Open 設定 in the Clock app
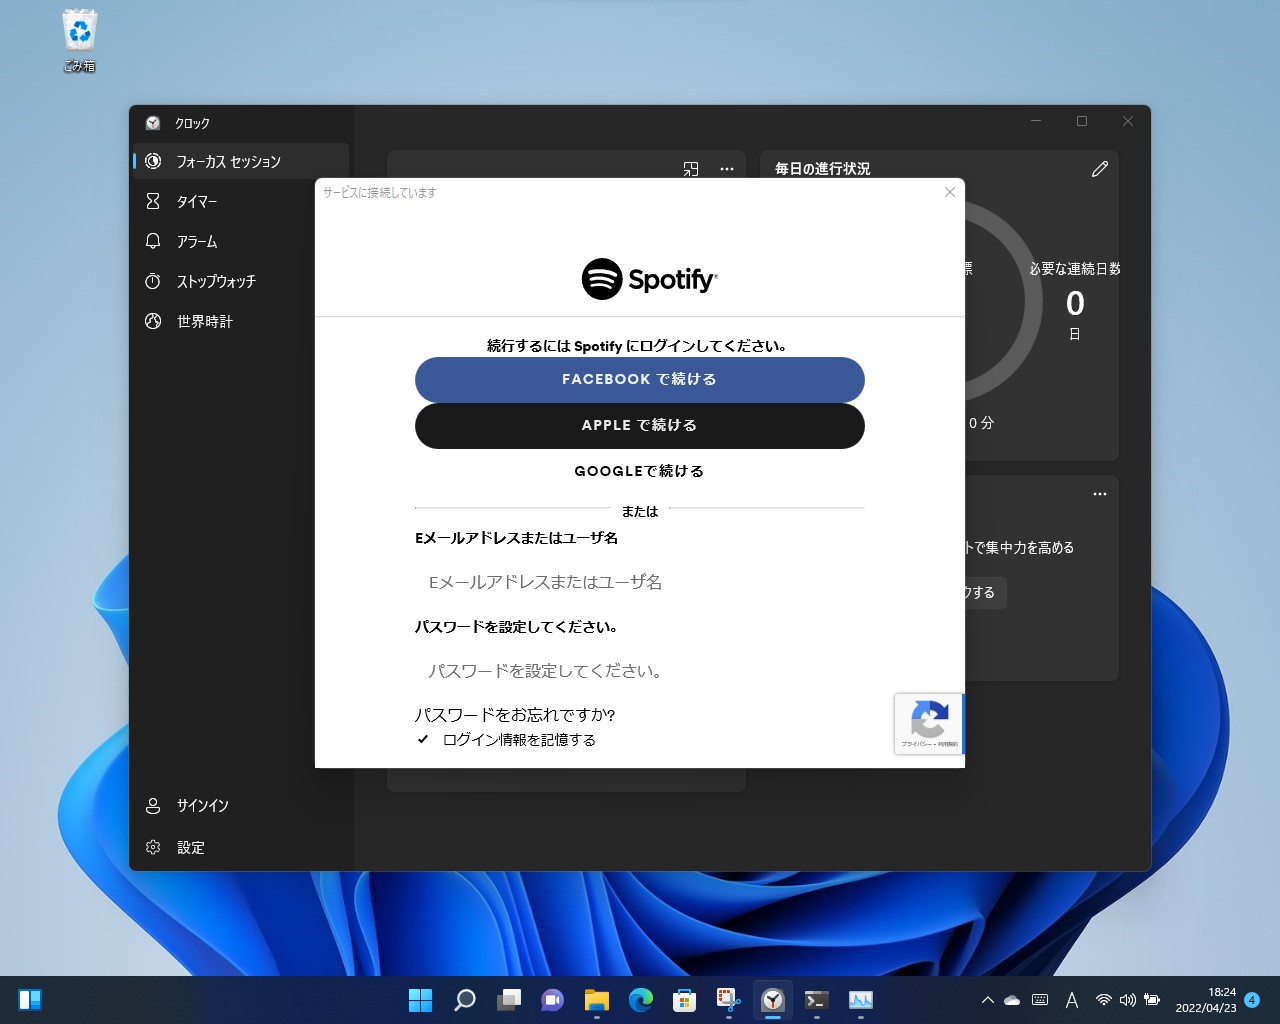This screenshot has height=1024, width=1280. pyautogui.click(x=241, y=847)
